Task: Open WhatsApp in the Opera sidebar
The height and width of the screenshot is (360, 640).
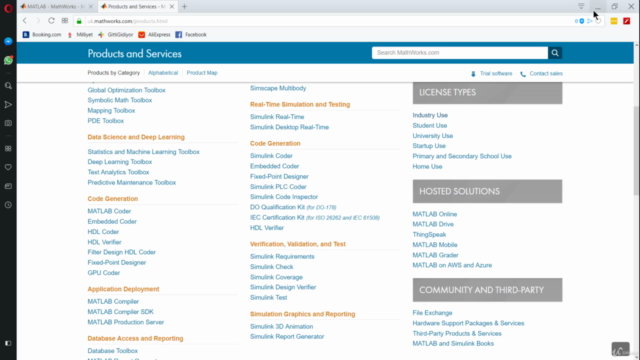Action: 8,60
